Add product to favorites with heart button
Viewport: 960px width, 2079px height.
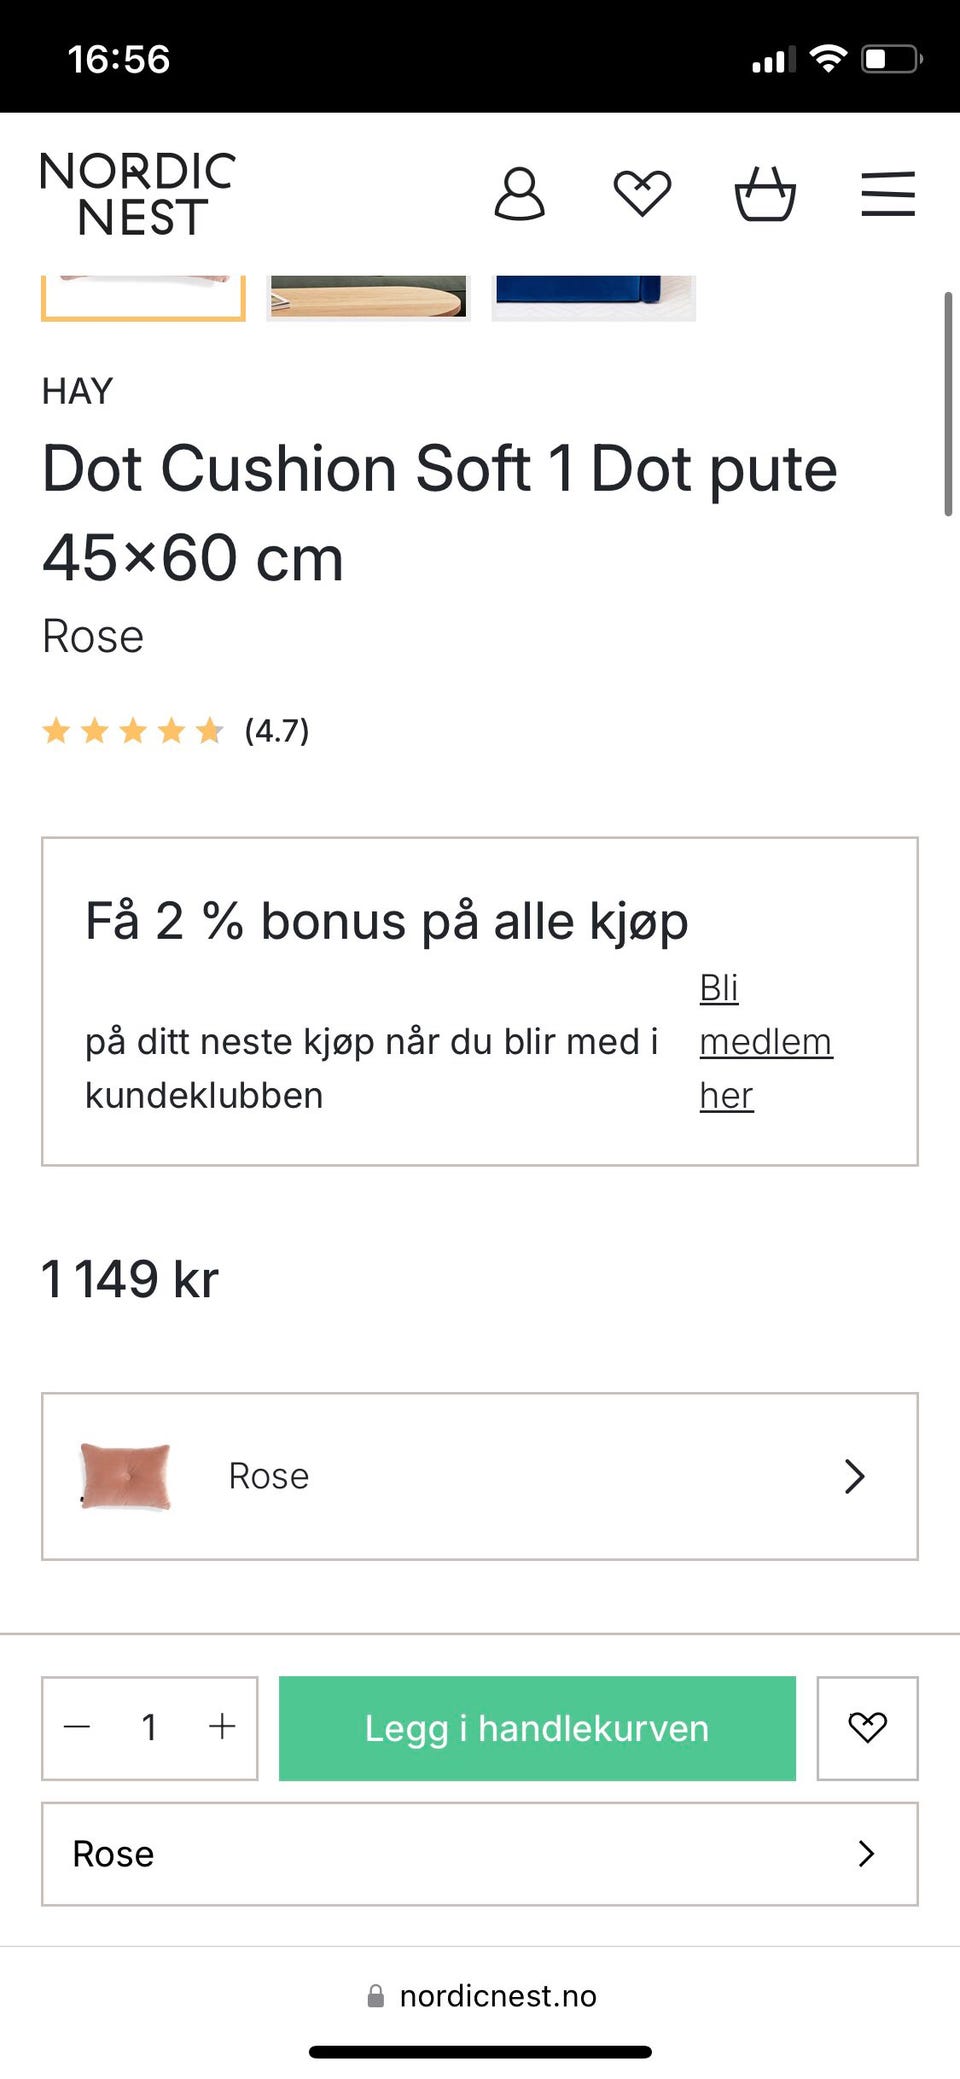coord(867,1728)
